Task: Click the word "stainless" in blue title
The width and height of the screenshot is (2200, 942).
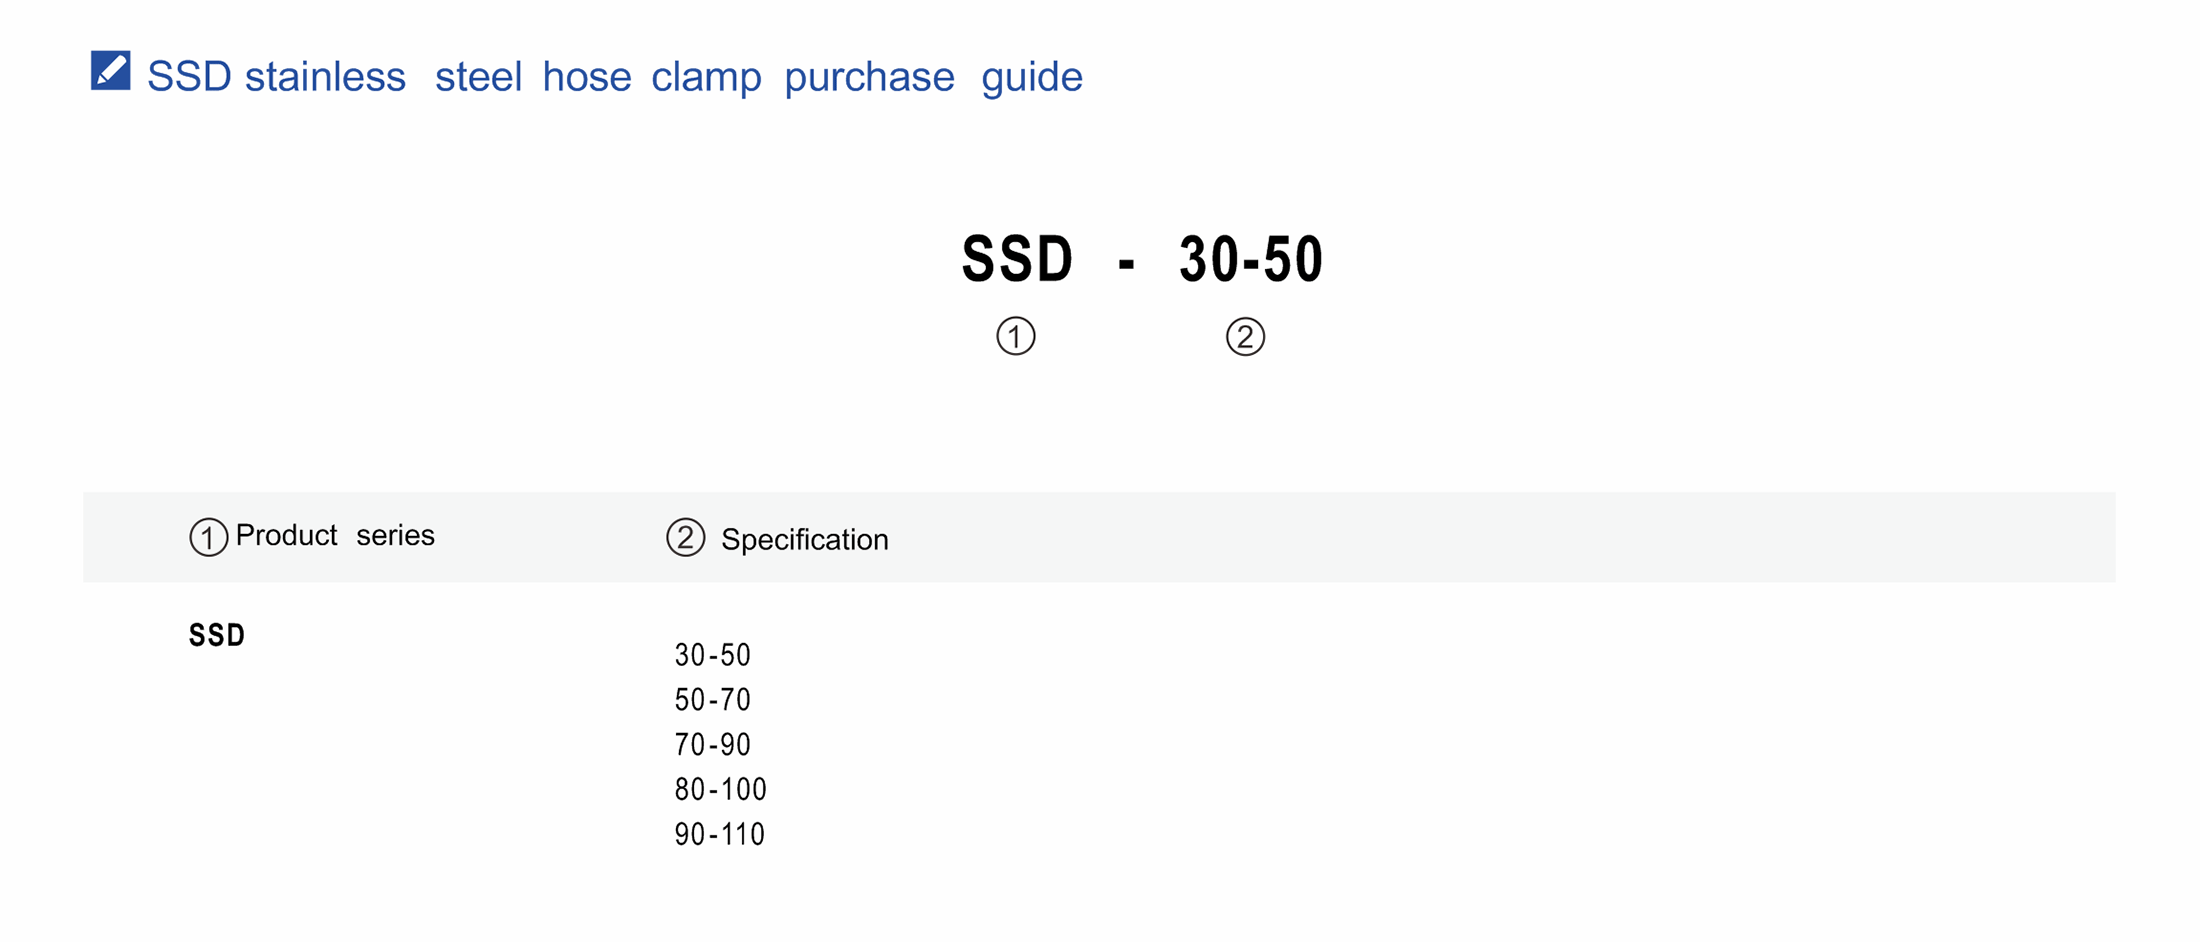Action: point(325,77)
